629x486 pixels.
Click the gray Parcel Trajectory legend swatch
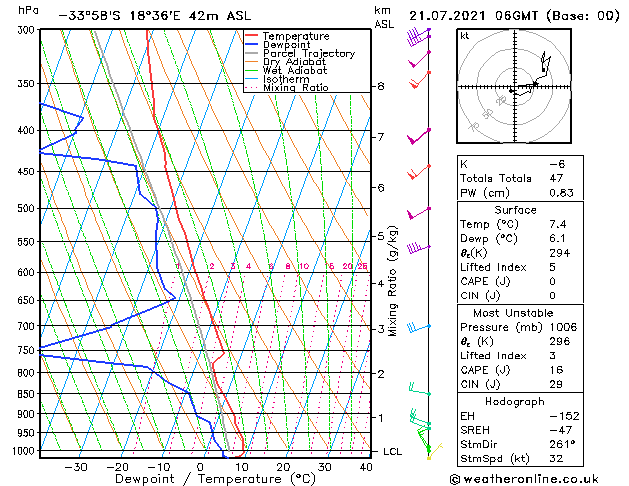pos(252,53)
